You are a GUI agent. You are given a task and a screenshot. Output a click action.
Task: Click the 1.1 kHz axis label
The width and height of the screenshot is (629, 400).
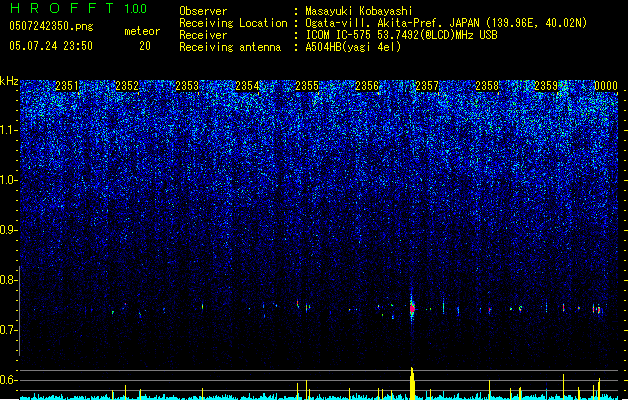pyautogui.click(x=9, y=130)
